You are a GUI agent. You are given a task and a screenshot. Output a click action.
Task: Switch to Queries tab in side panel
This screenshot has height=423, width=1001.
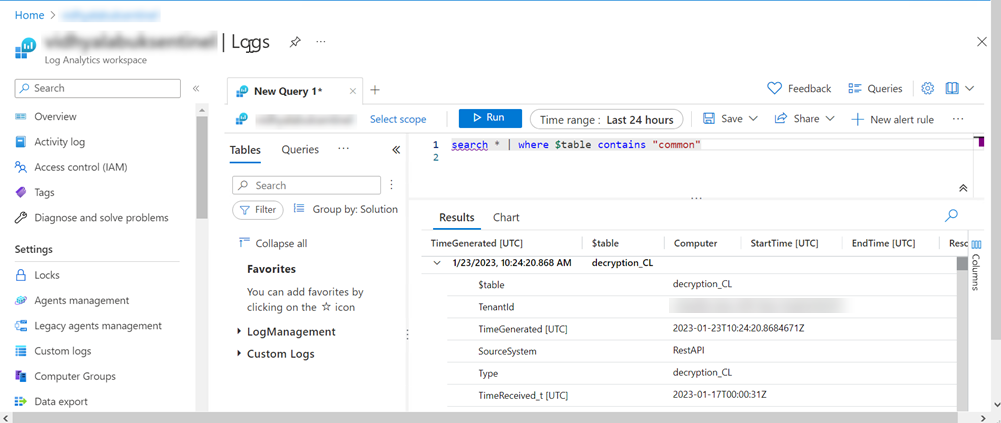300,150
